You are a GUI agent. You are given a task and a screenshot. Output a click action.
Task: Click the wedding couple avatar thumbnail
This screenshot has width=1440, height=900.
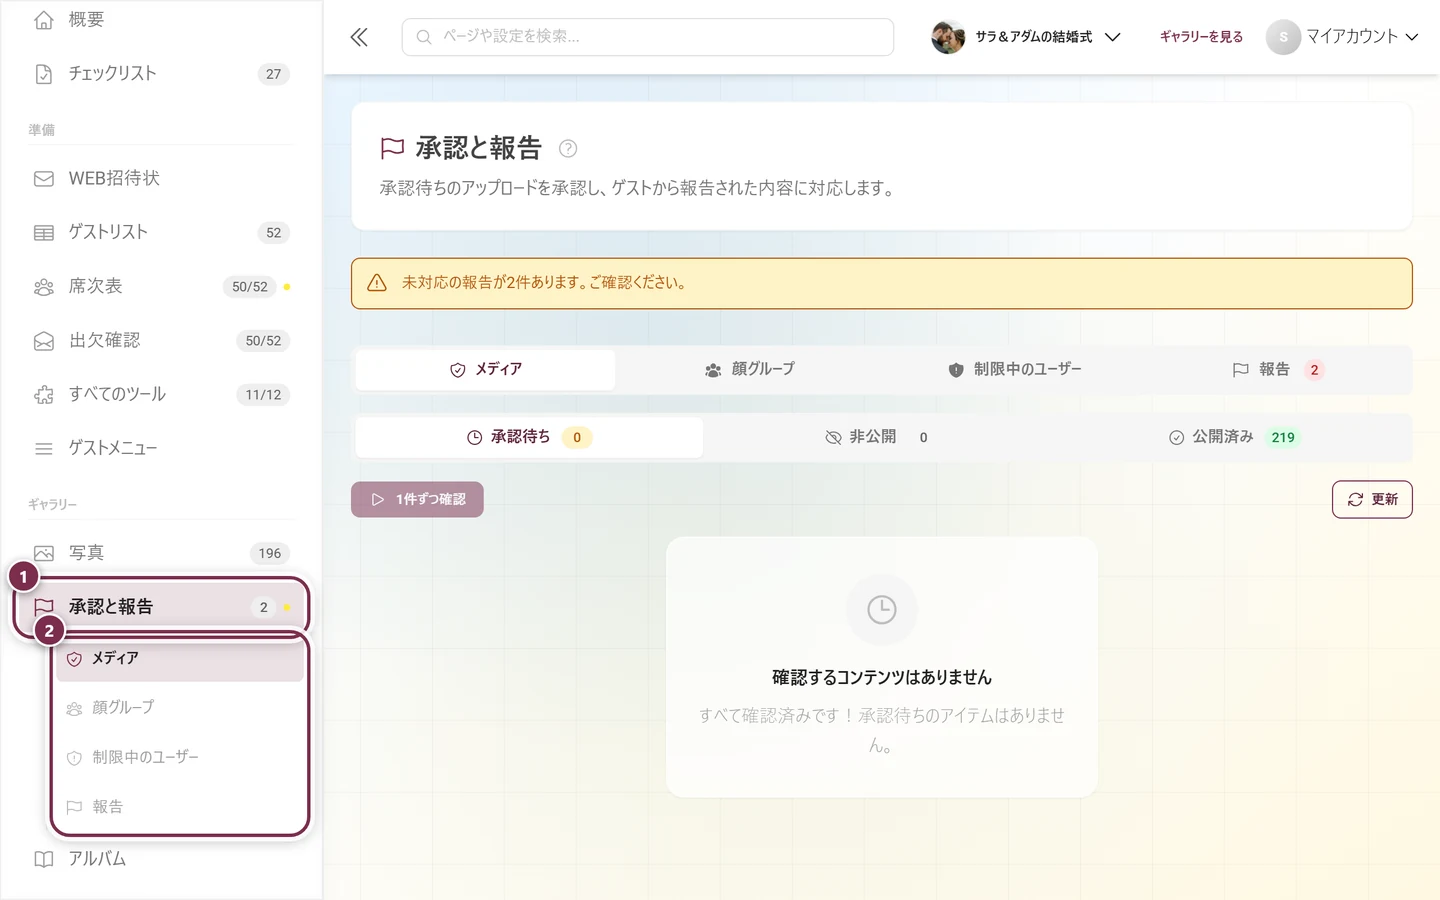coord(948,37)
